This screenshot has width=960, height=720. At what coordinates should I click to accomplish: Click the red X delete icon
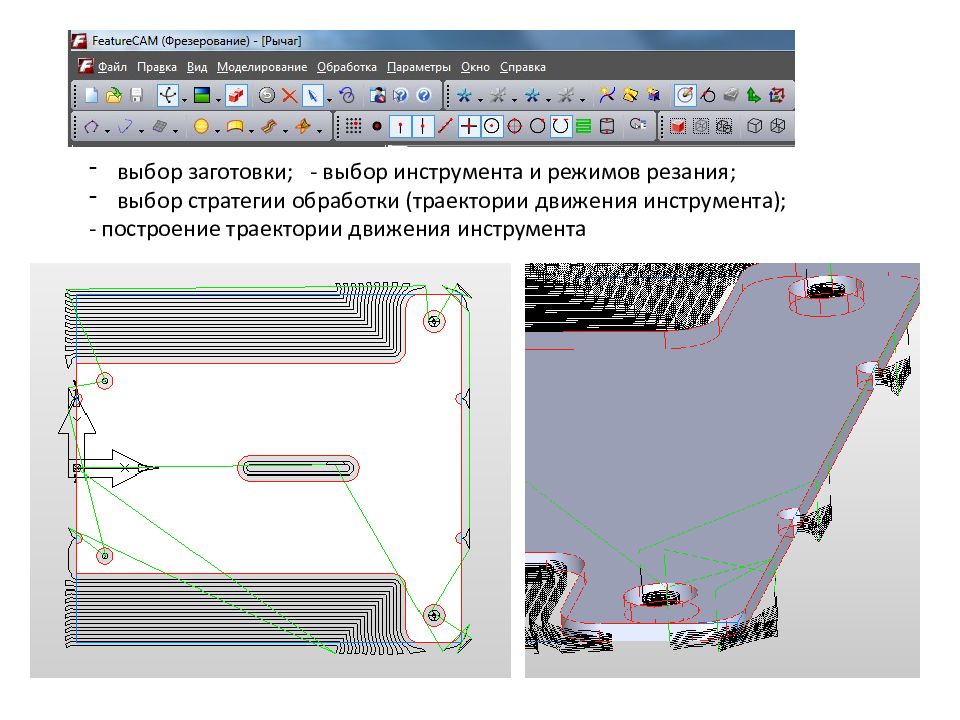[x=289, y=96]
